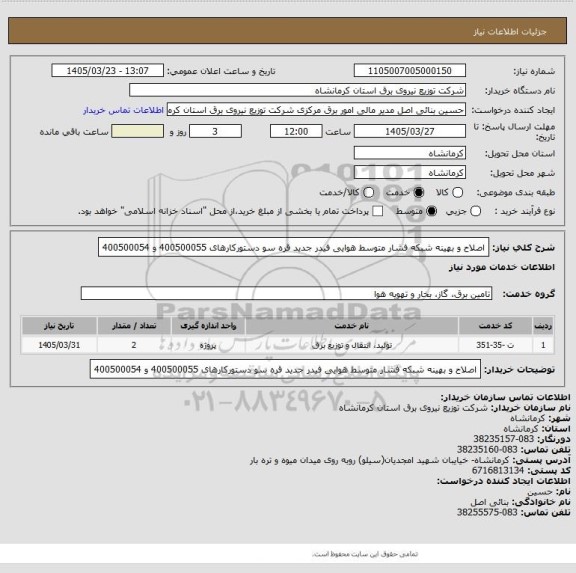Viewport: 576px width, 573px height.
Task: Click the توضیحات خریدار text field
Action: tap(285, 369)
